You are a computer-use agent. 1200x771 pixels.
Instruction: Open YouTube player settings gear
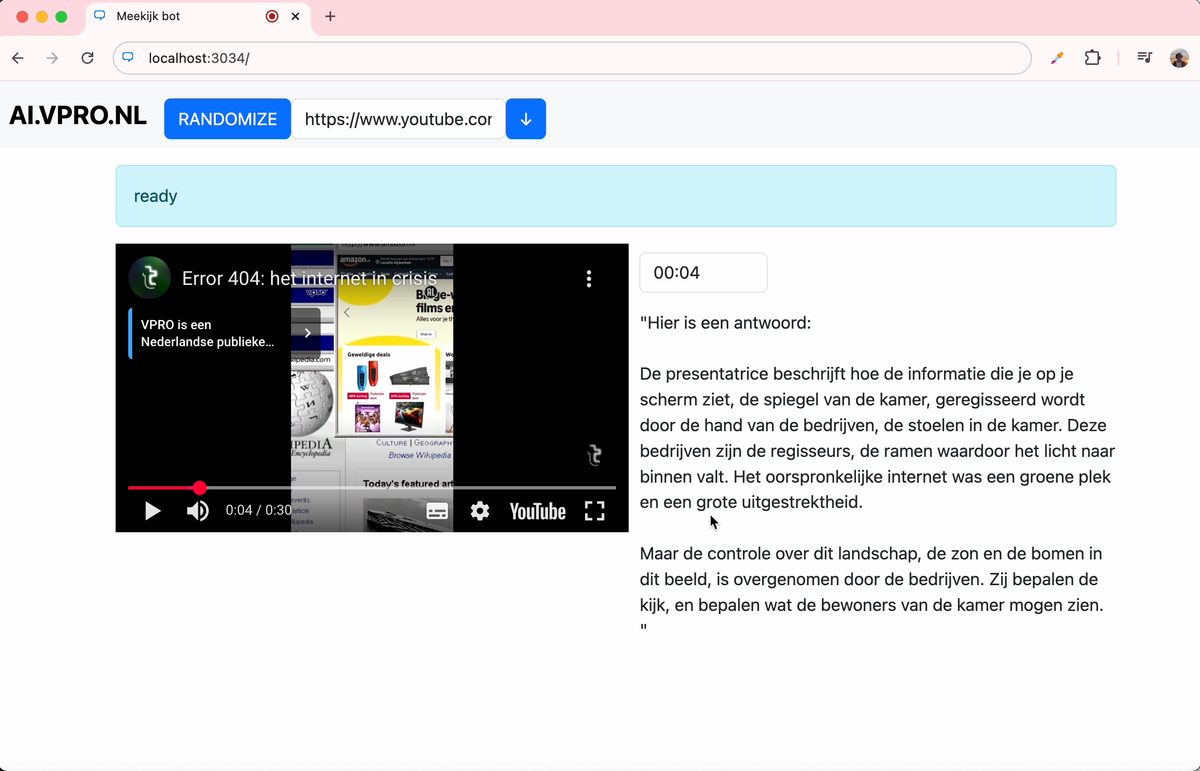(480, 511)
